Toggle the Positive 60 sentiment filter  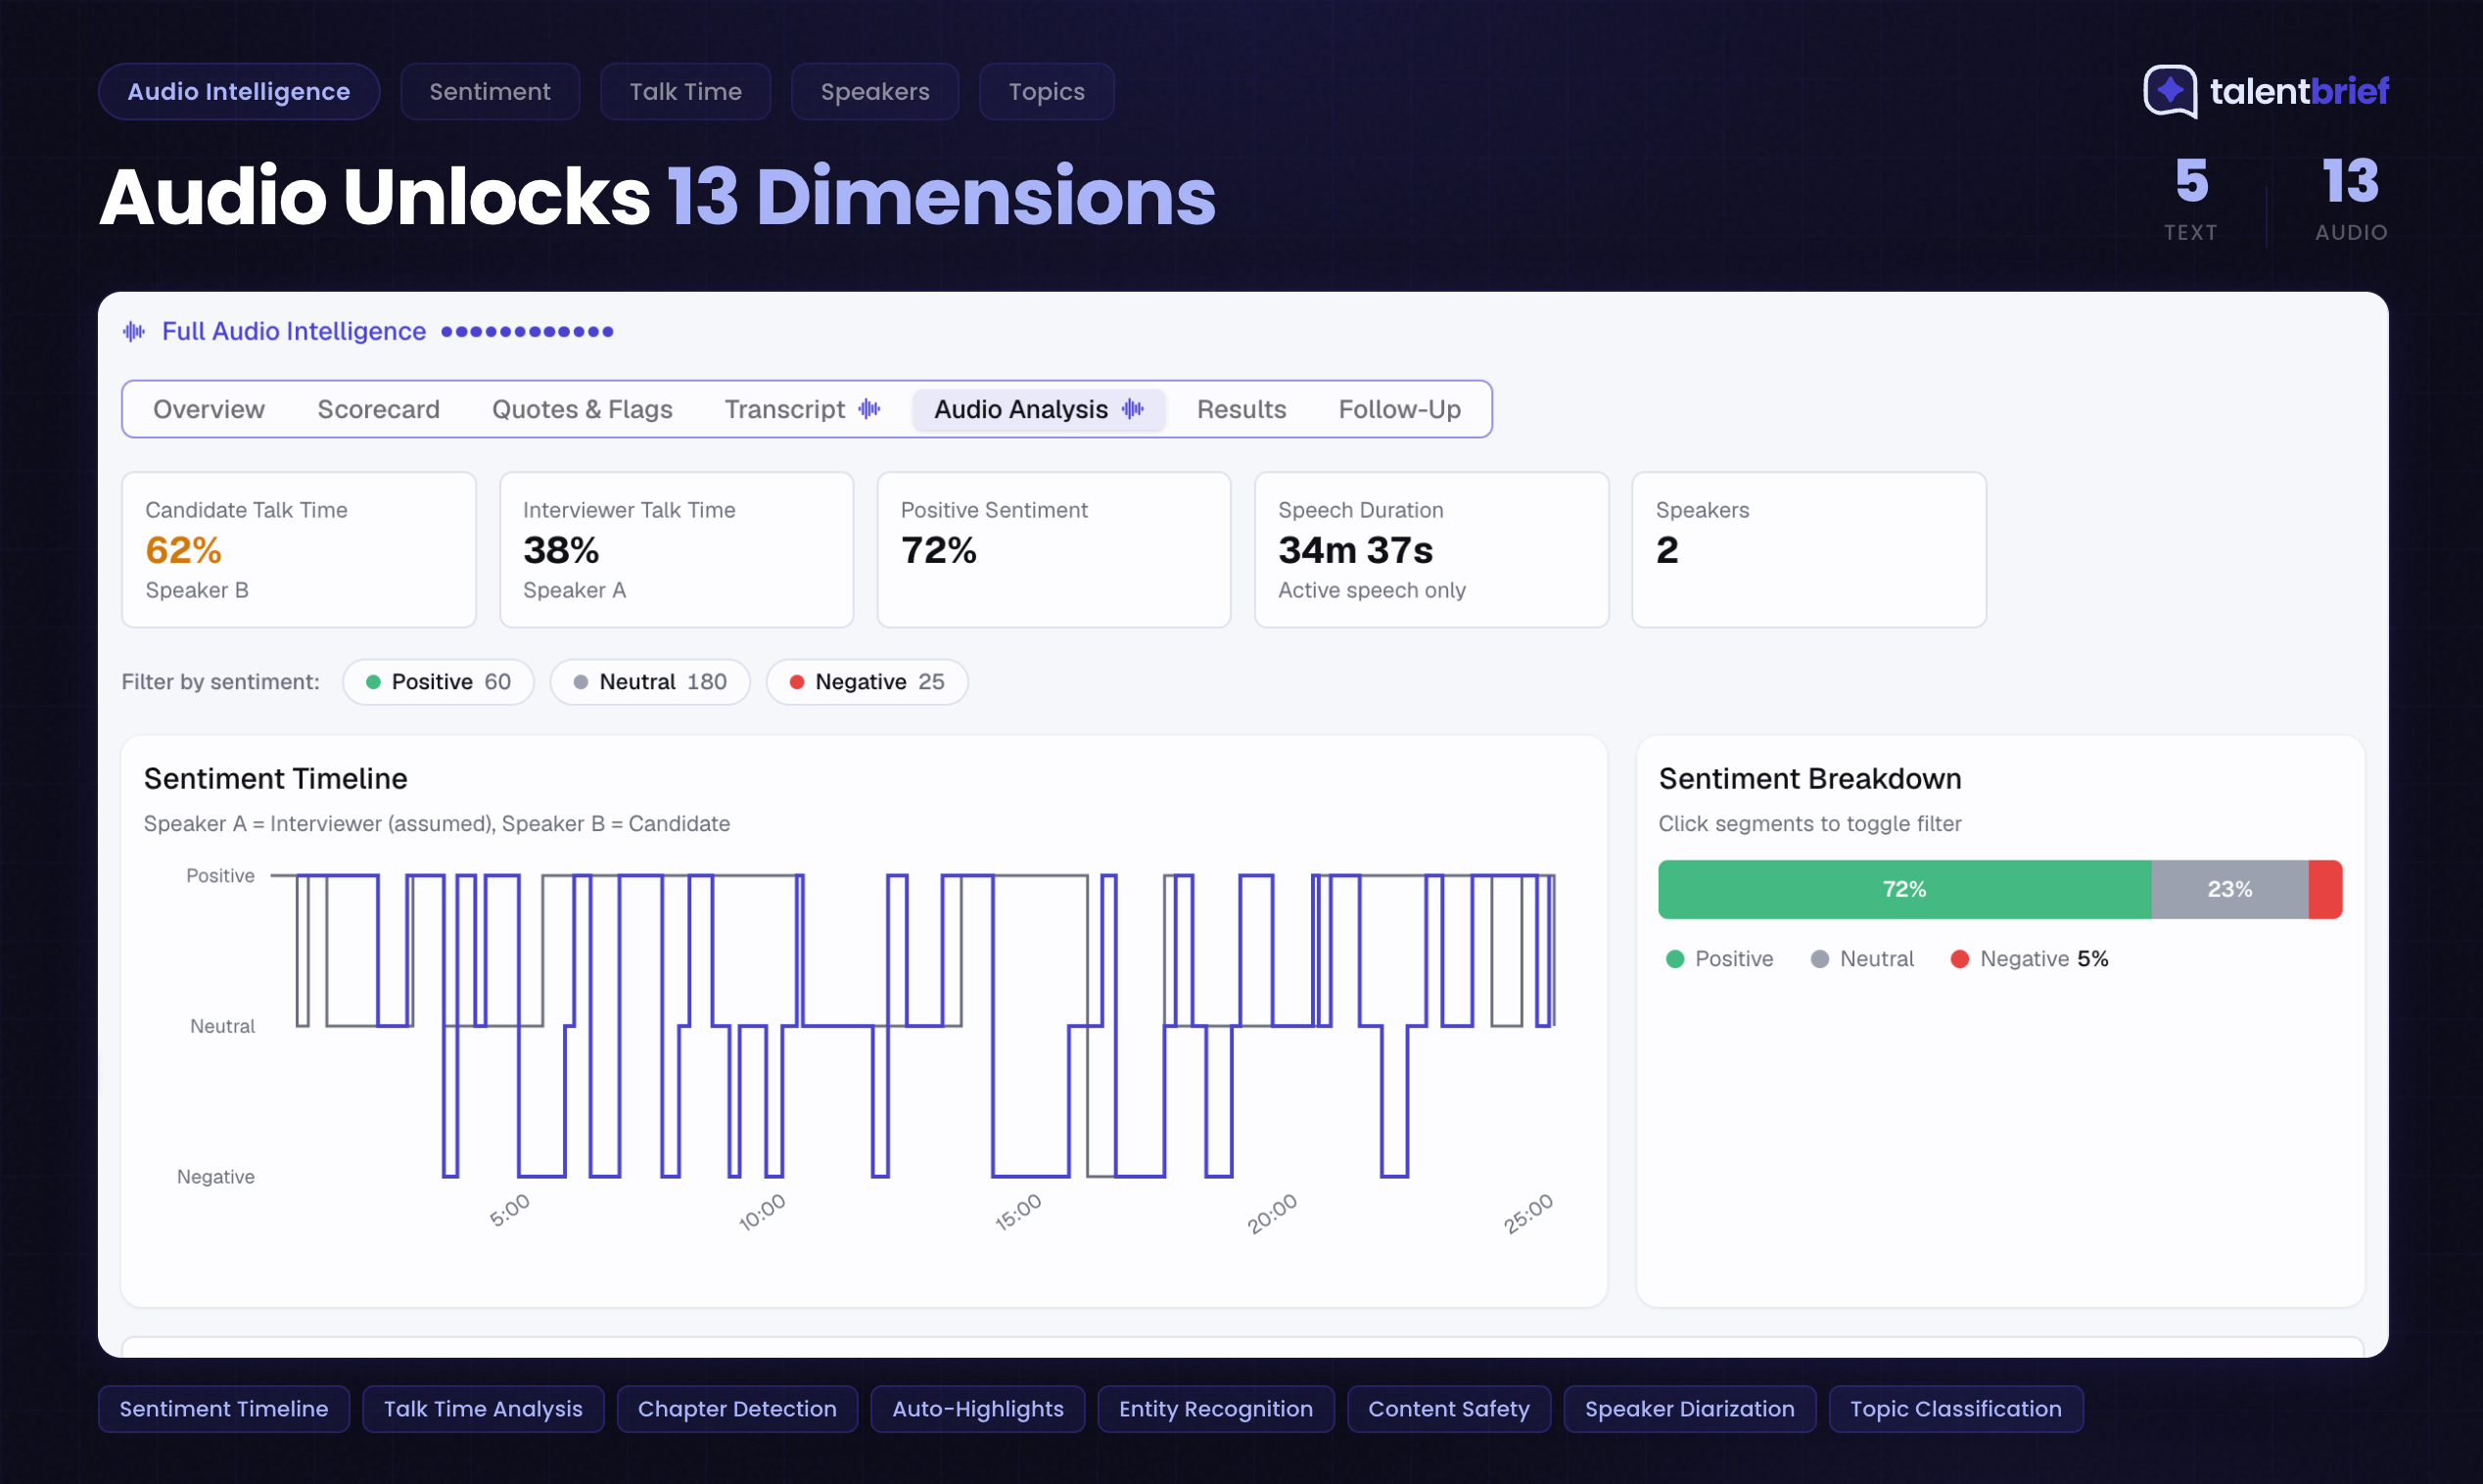438,682
